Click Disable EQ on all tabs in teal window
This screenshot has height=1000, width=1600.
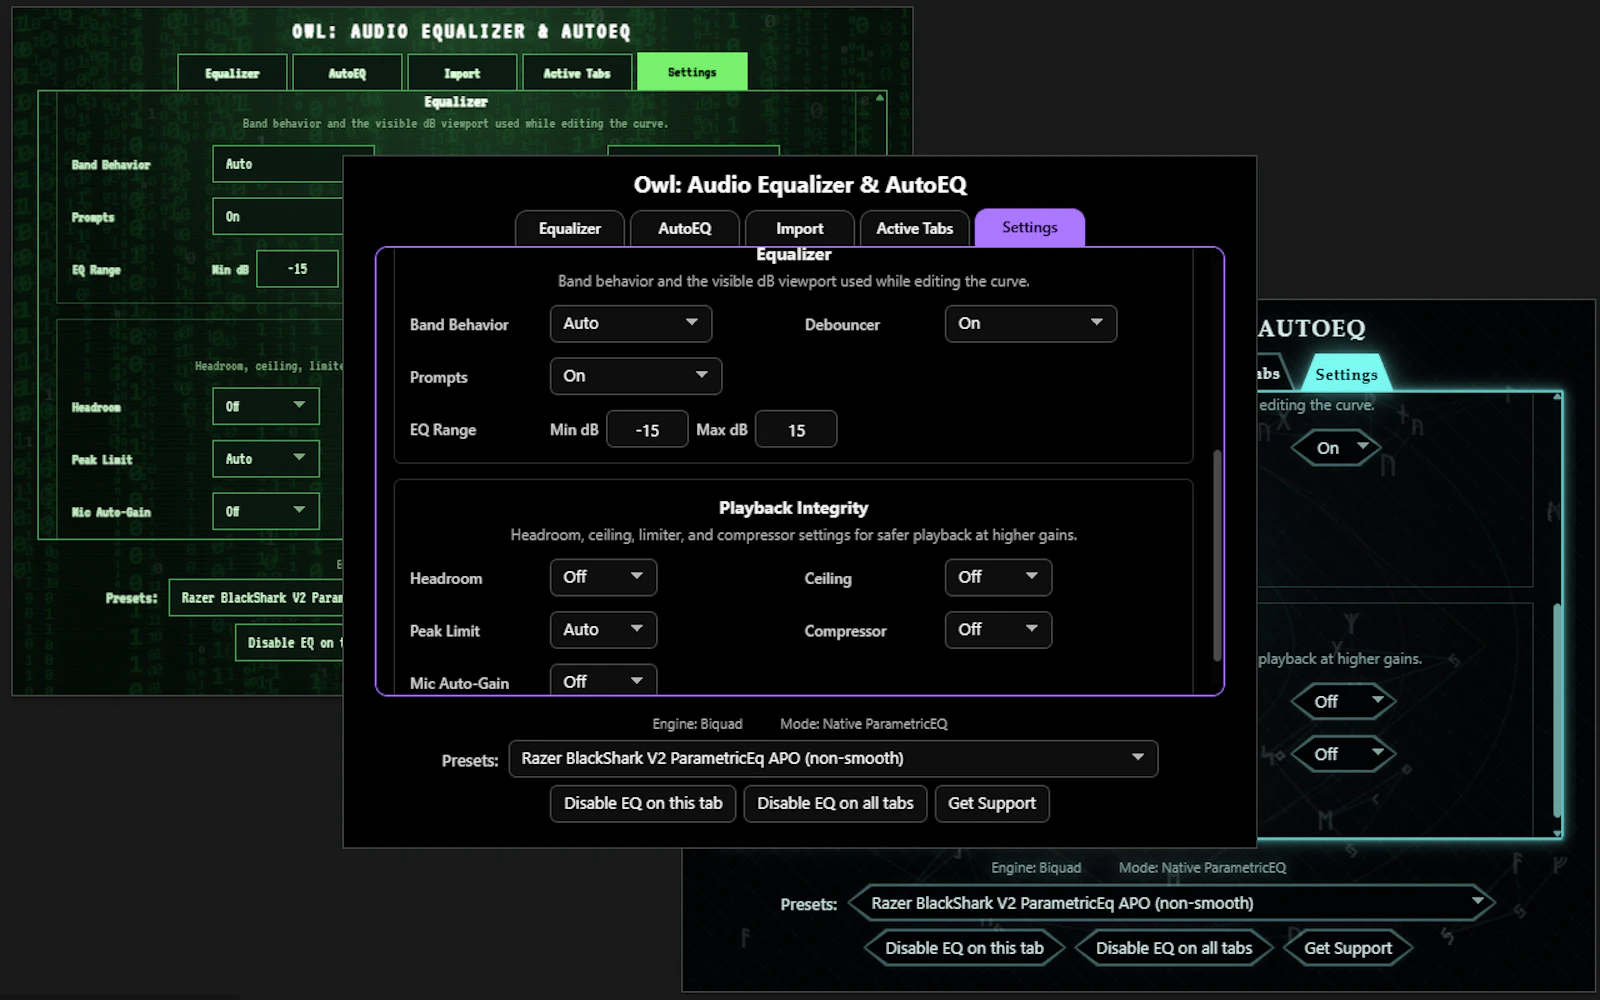[x=1174, y=948]
